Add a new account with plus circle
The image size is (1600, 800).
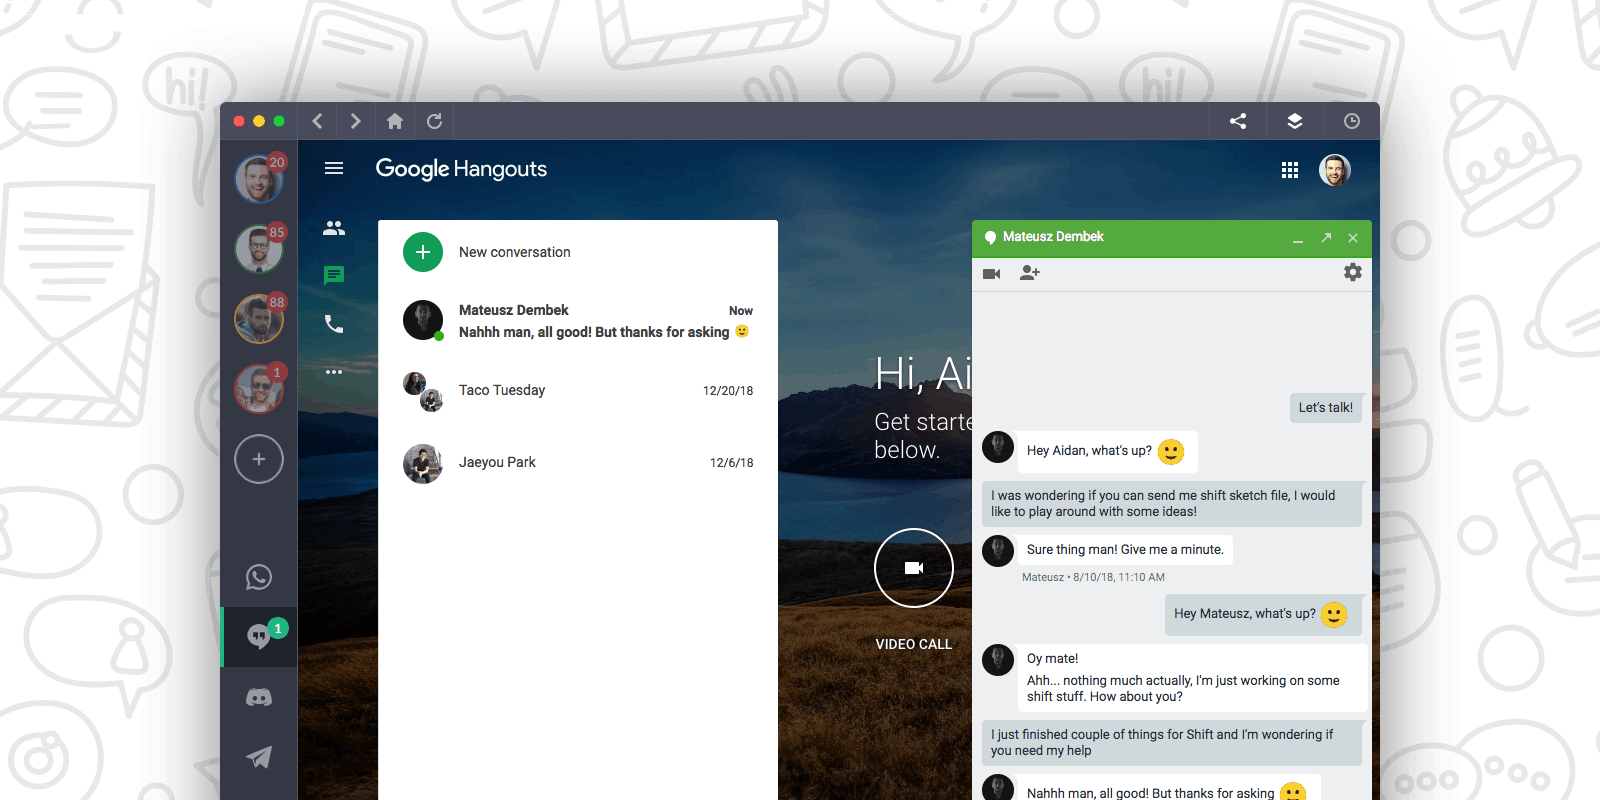(x=259, y=459)
